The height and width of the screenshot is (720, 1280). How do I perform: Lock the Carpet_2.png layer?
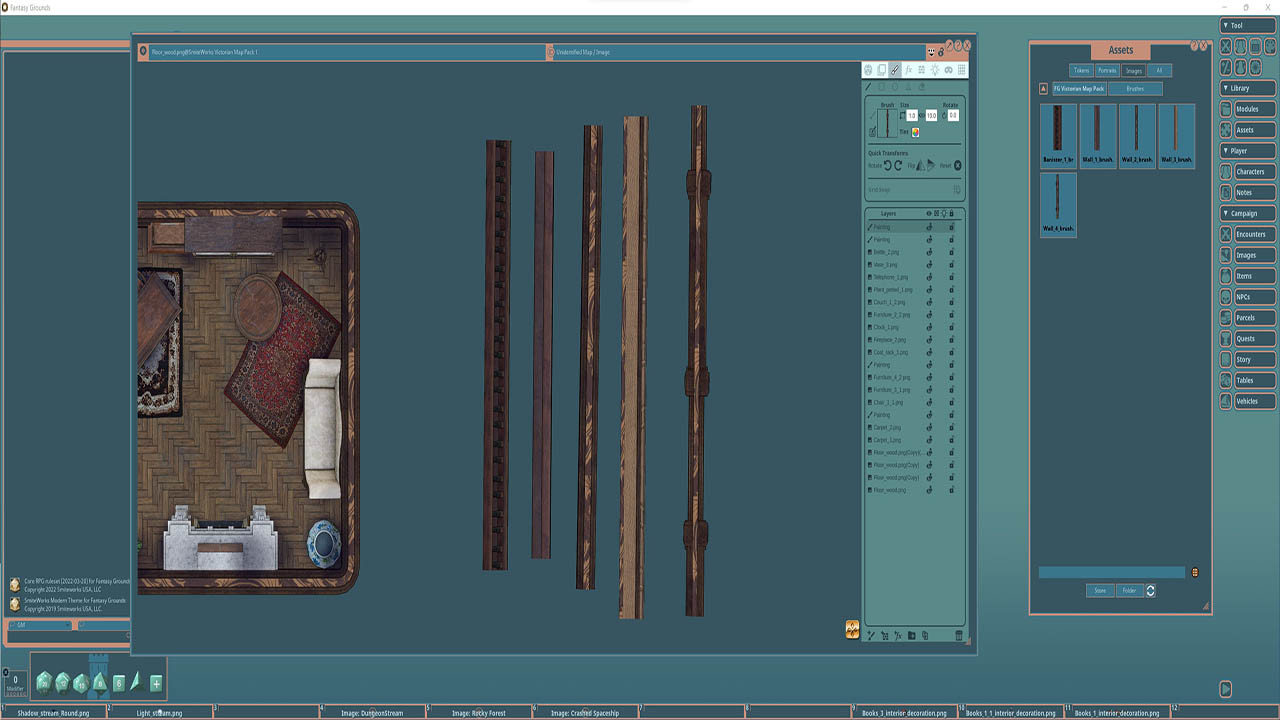[951, 427]
